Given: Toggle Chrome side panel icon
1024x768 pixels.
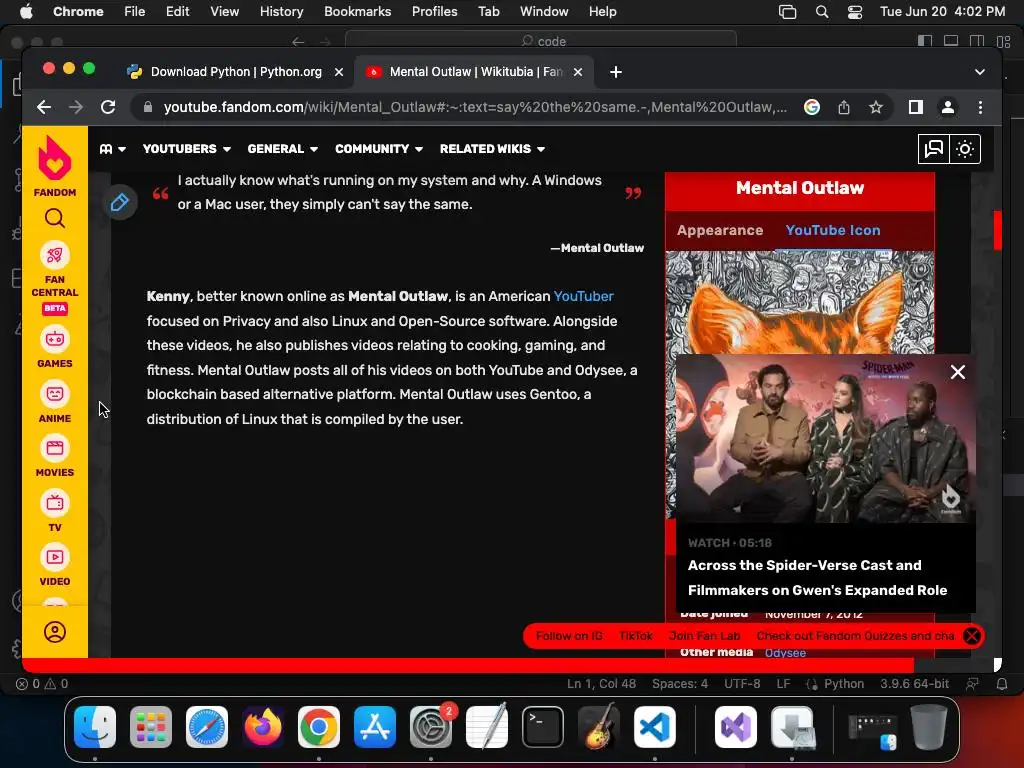Looking at the screenshot, I should (x=916, y=107).
